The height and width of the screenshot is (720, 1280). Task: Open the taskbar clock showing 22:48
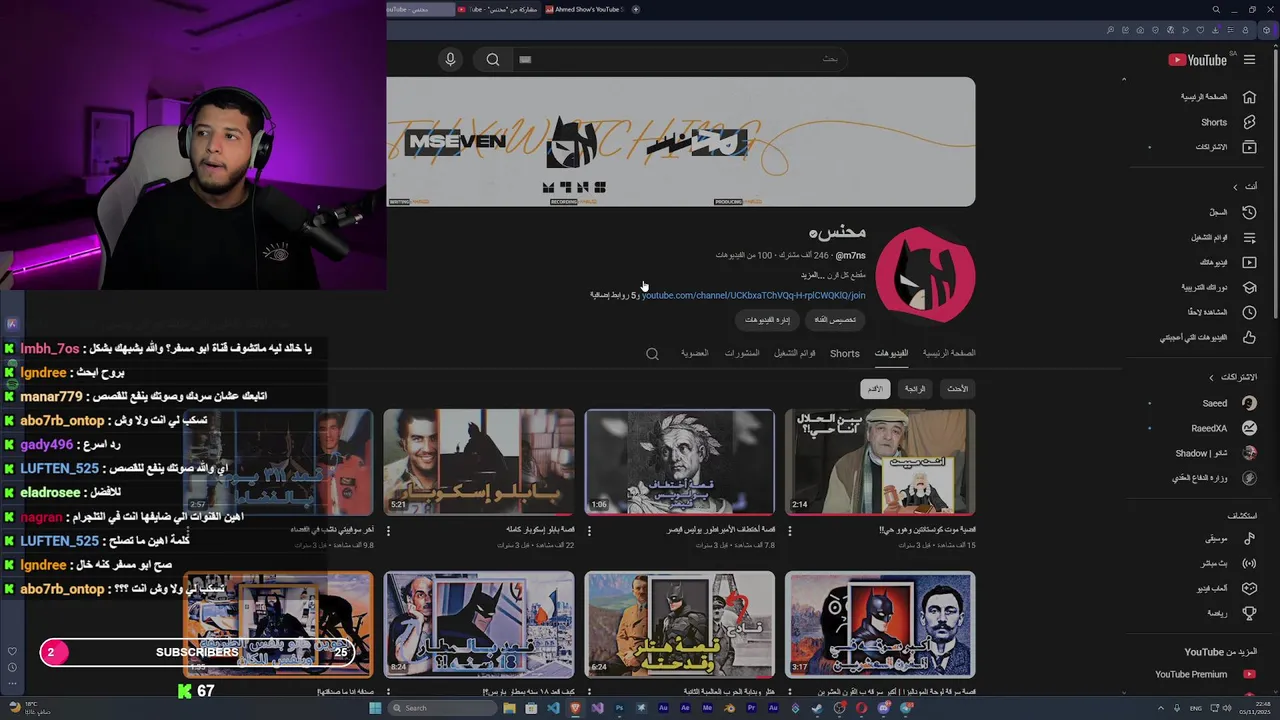click(x=1253, y=708)
